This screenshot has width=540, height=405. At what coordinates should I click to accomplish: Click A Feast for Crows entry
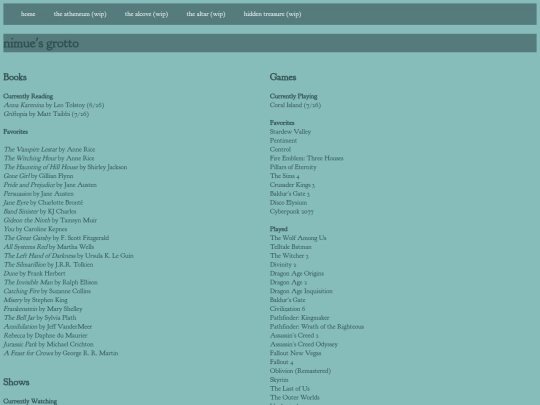click(x=61, y=353)
